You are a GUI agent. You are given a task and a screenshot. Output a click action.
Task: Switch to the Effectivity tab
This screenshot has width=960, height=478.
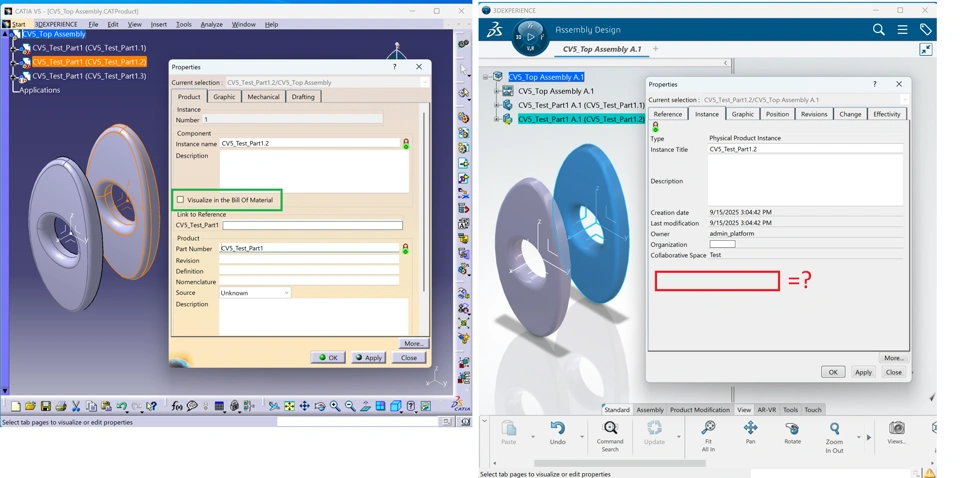click(x=887, y=114)
